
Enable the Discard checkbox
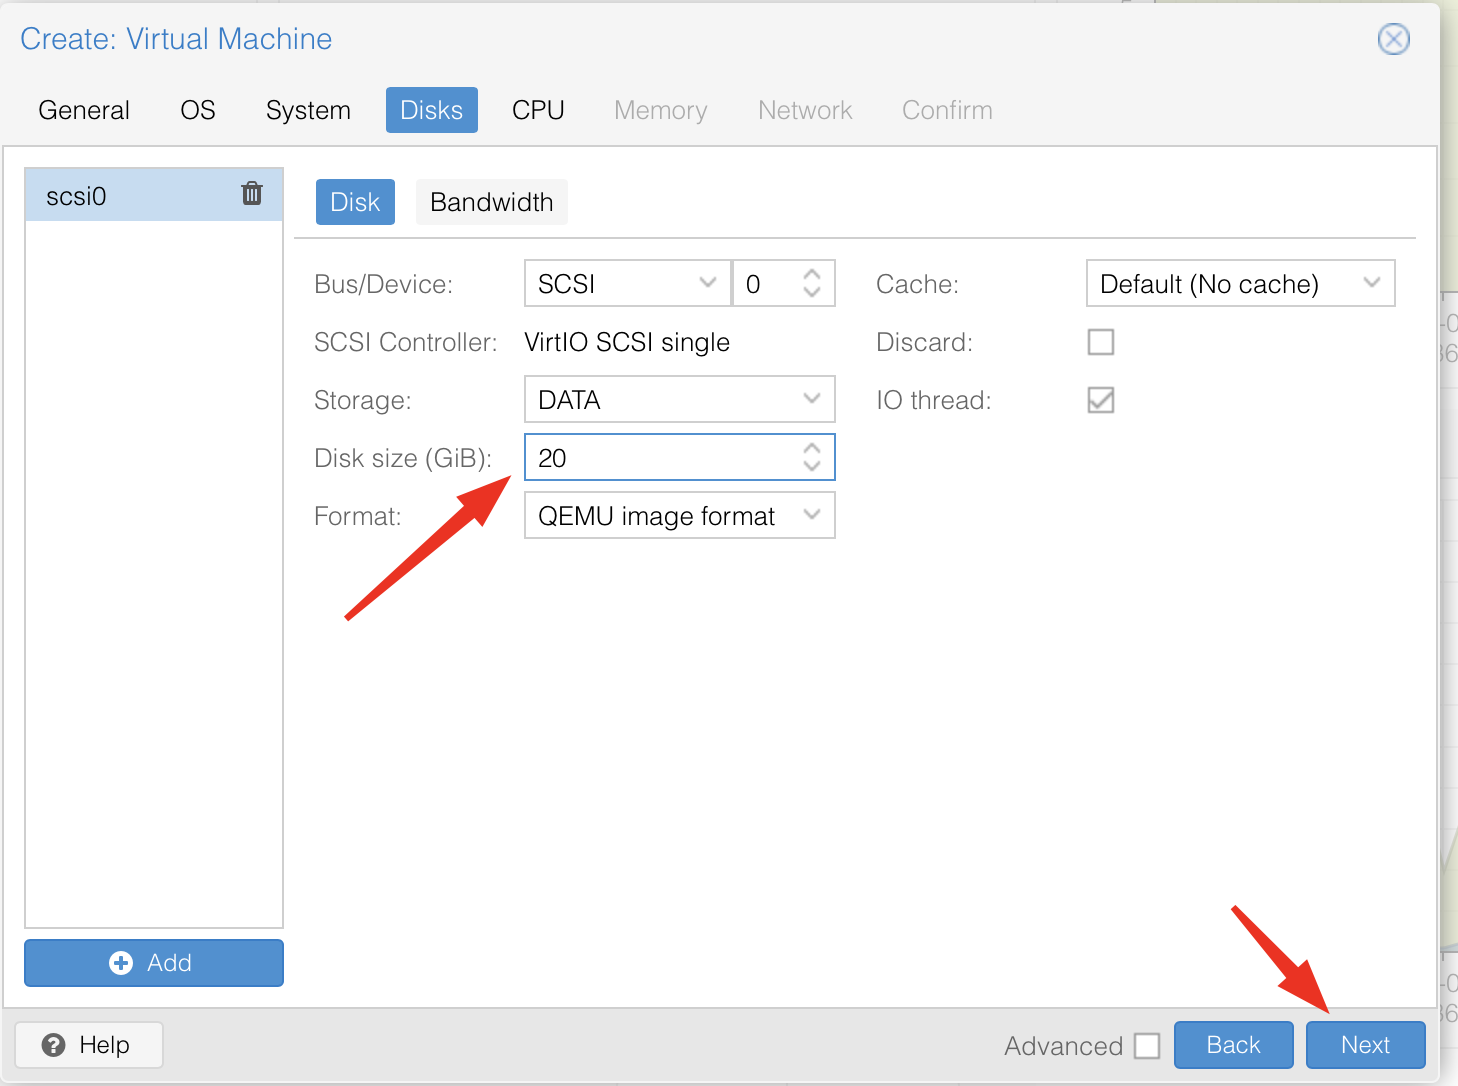[1100, 342]
